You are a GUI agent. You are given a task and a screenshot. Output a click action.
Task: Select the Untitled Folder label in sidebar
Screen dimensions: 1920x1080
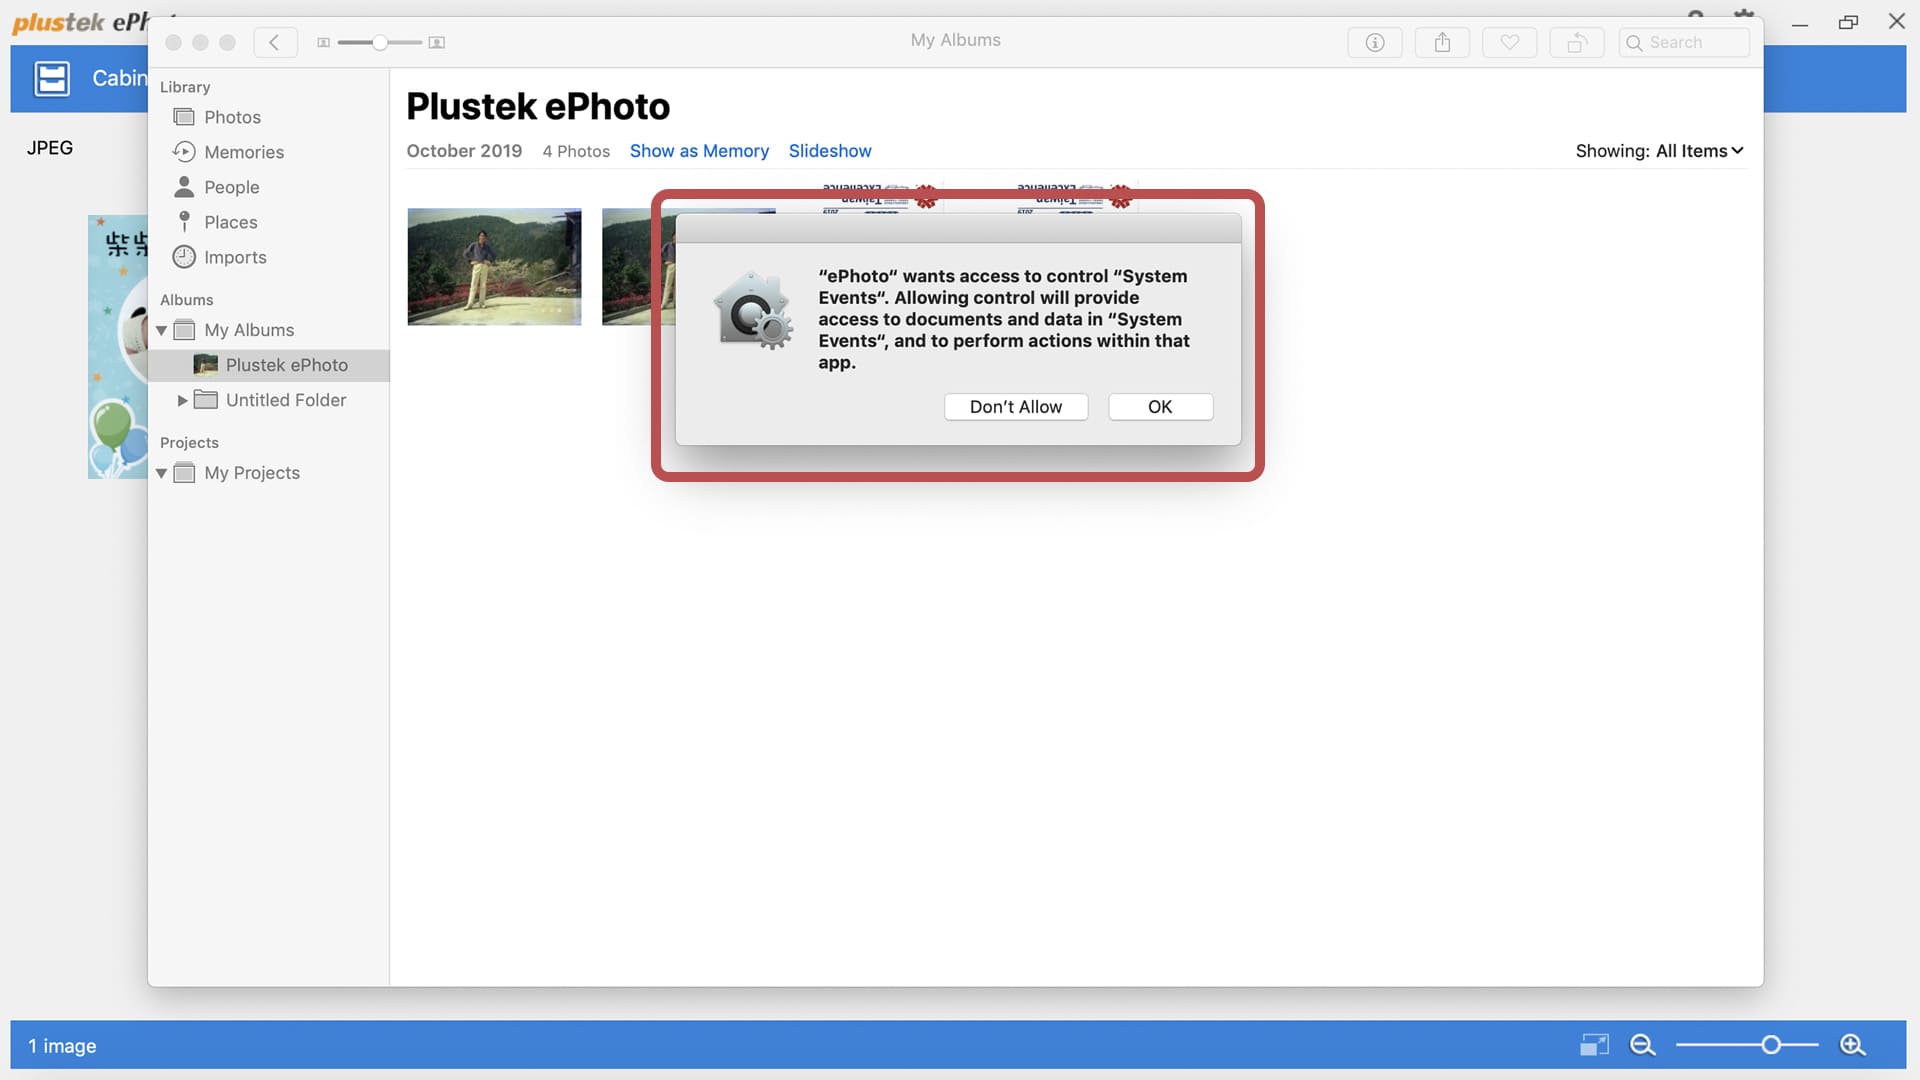[286, 400]
